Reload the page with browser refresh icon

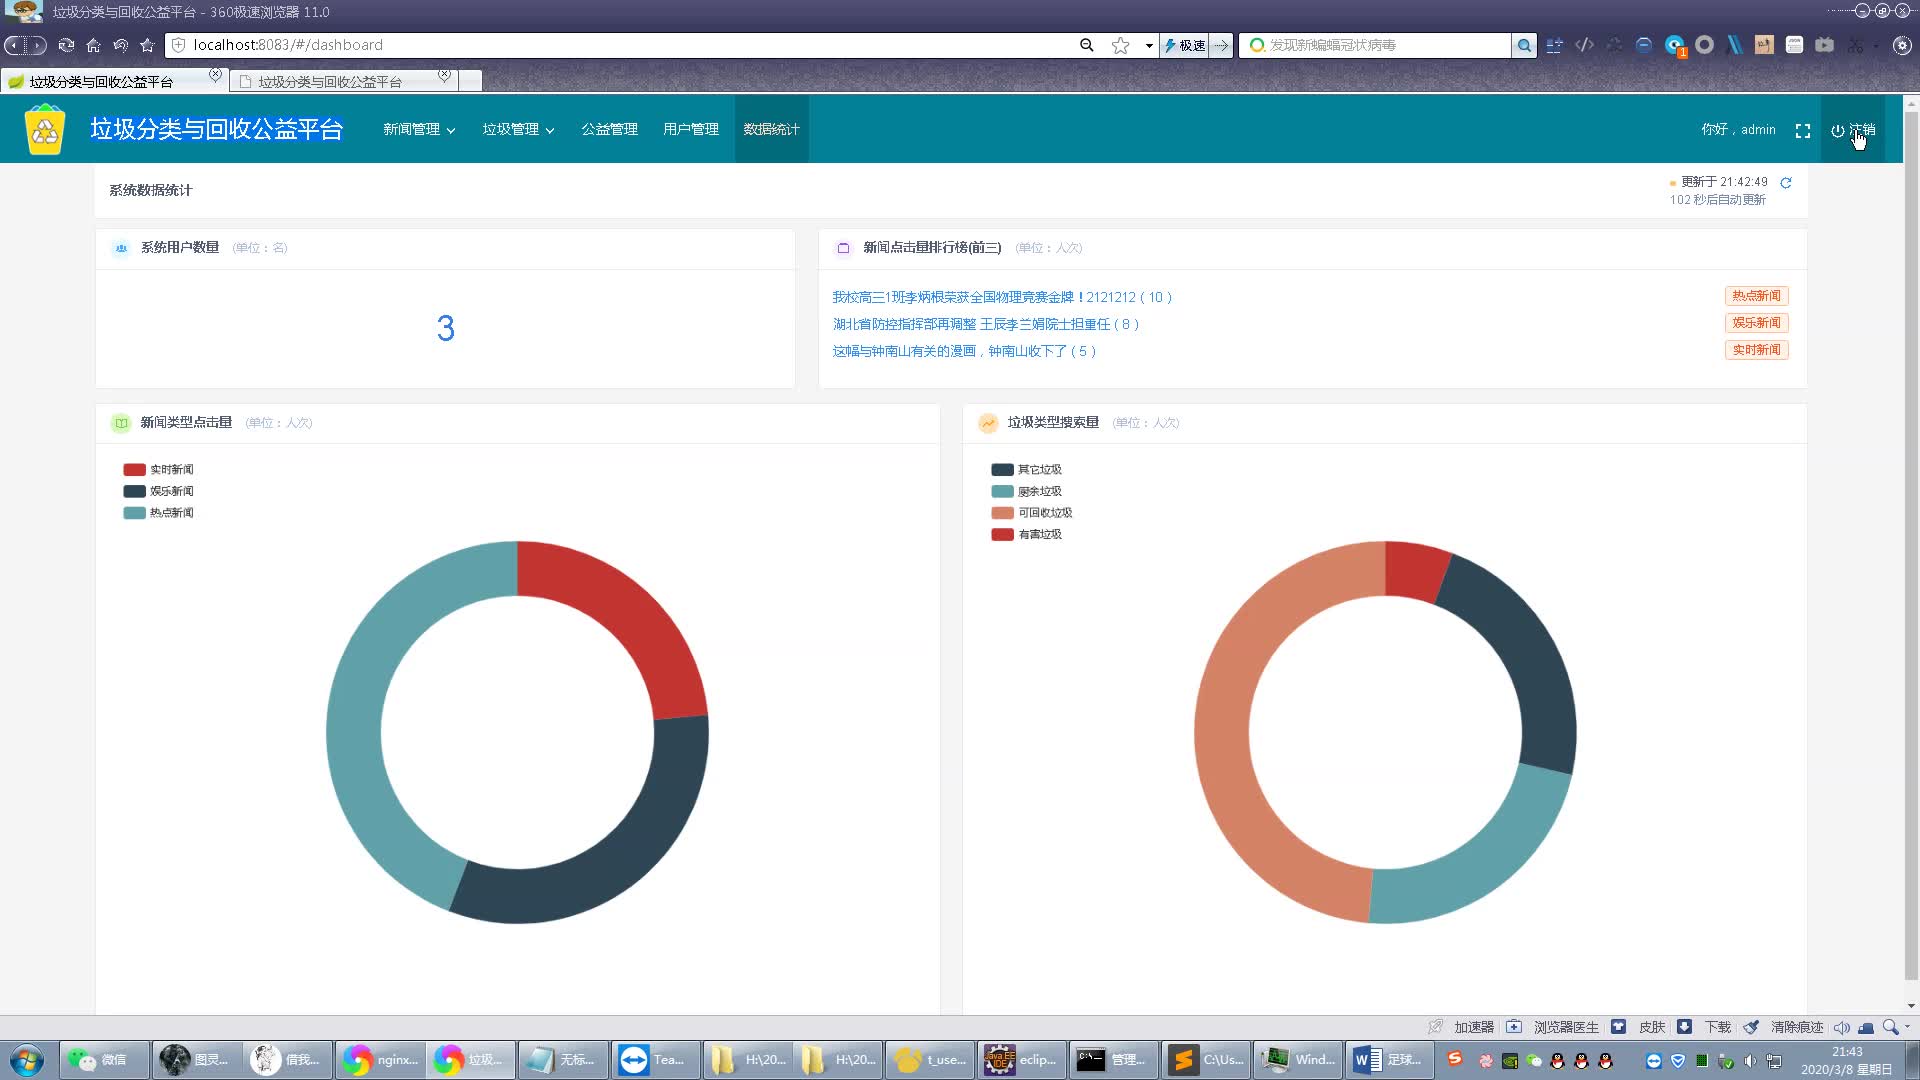click(x=66, y=45)
